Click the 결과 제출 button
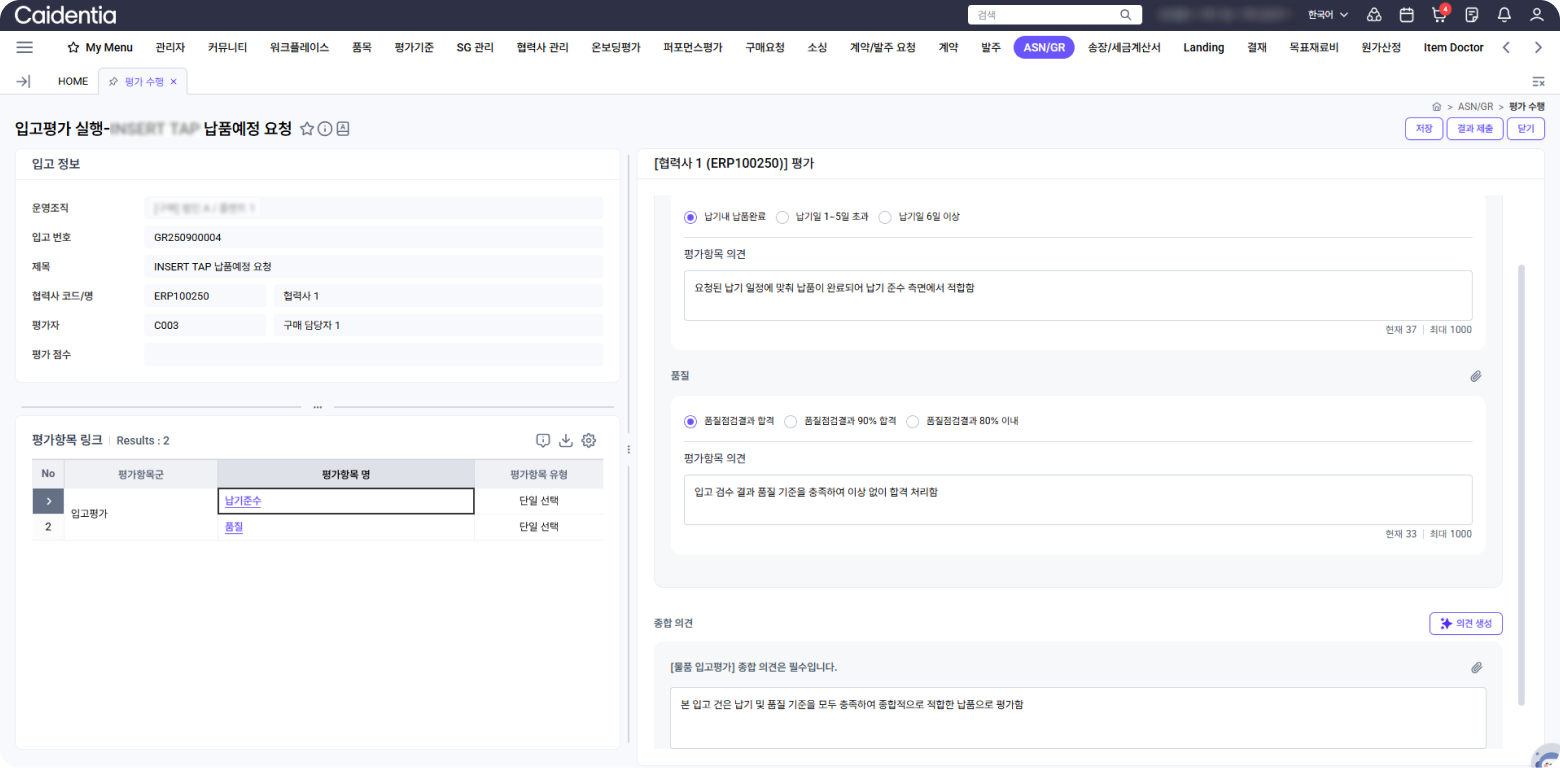Viewport: 1560px width, 768px height. [1474, 129]
